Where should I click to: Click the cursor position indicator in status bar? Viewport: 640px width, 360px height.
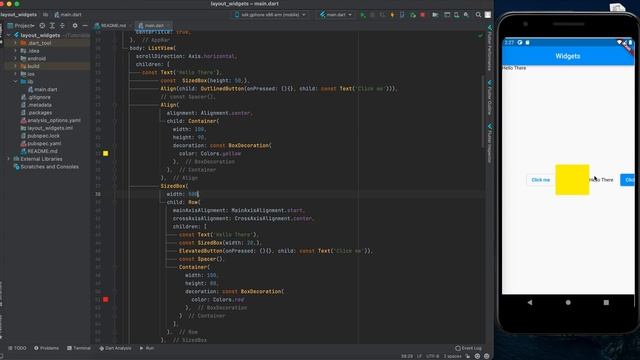407,356
